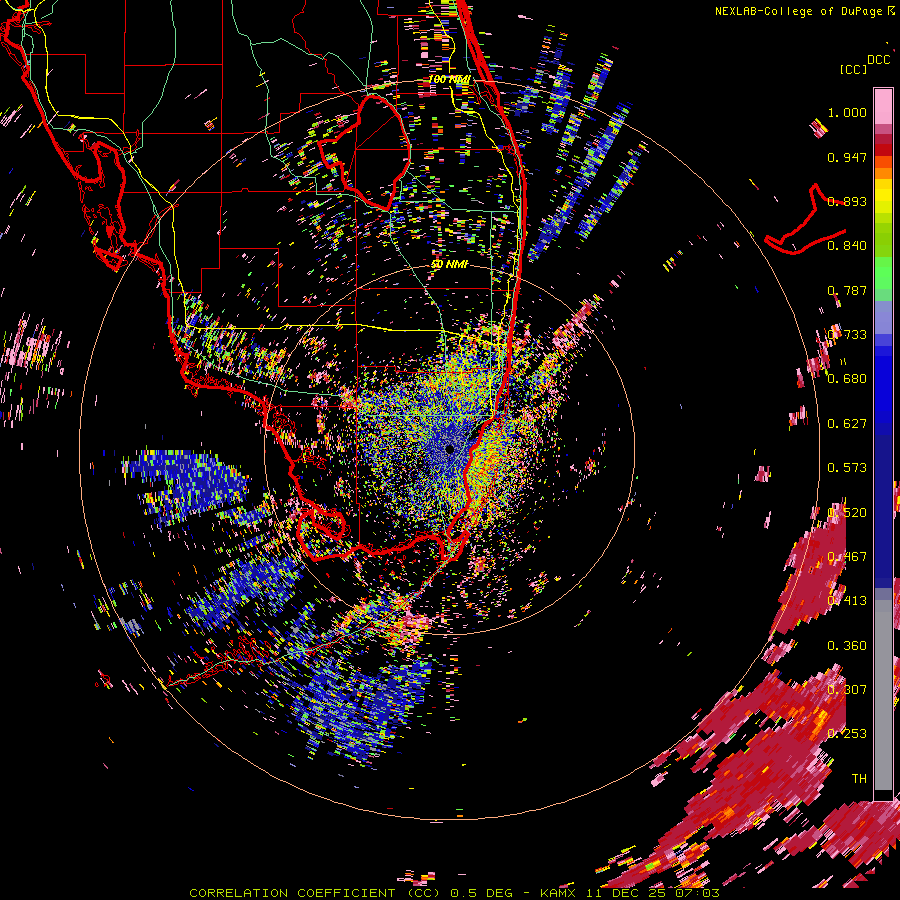Select the 0.733 scale value

coord(847,335)
